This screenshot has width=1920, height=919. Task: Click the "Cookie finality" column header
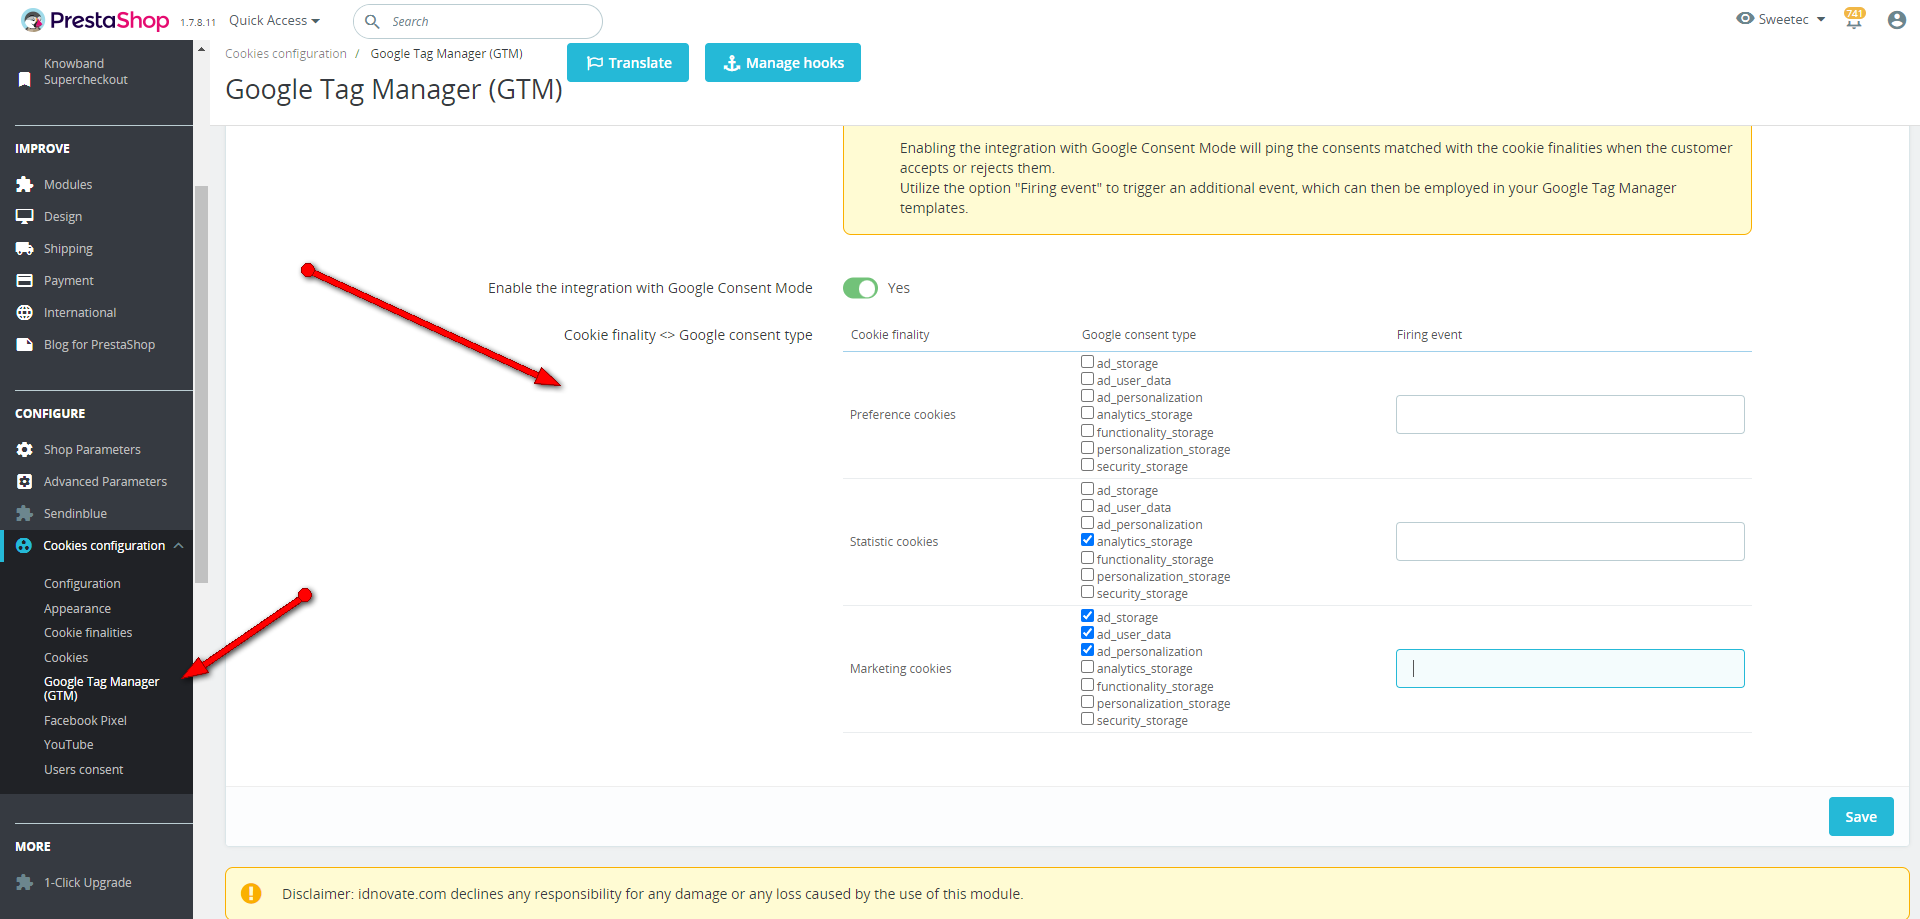tap(890, 334)
